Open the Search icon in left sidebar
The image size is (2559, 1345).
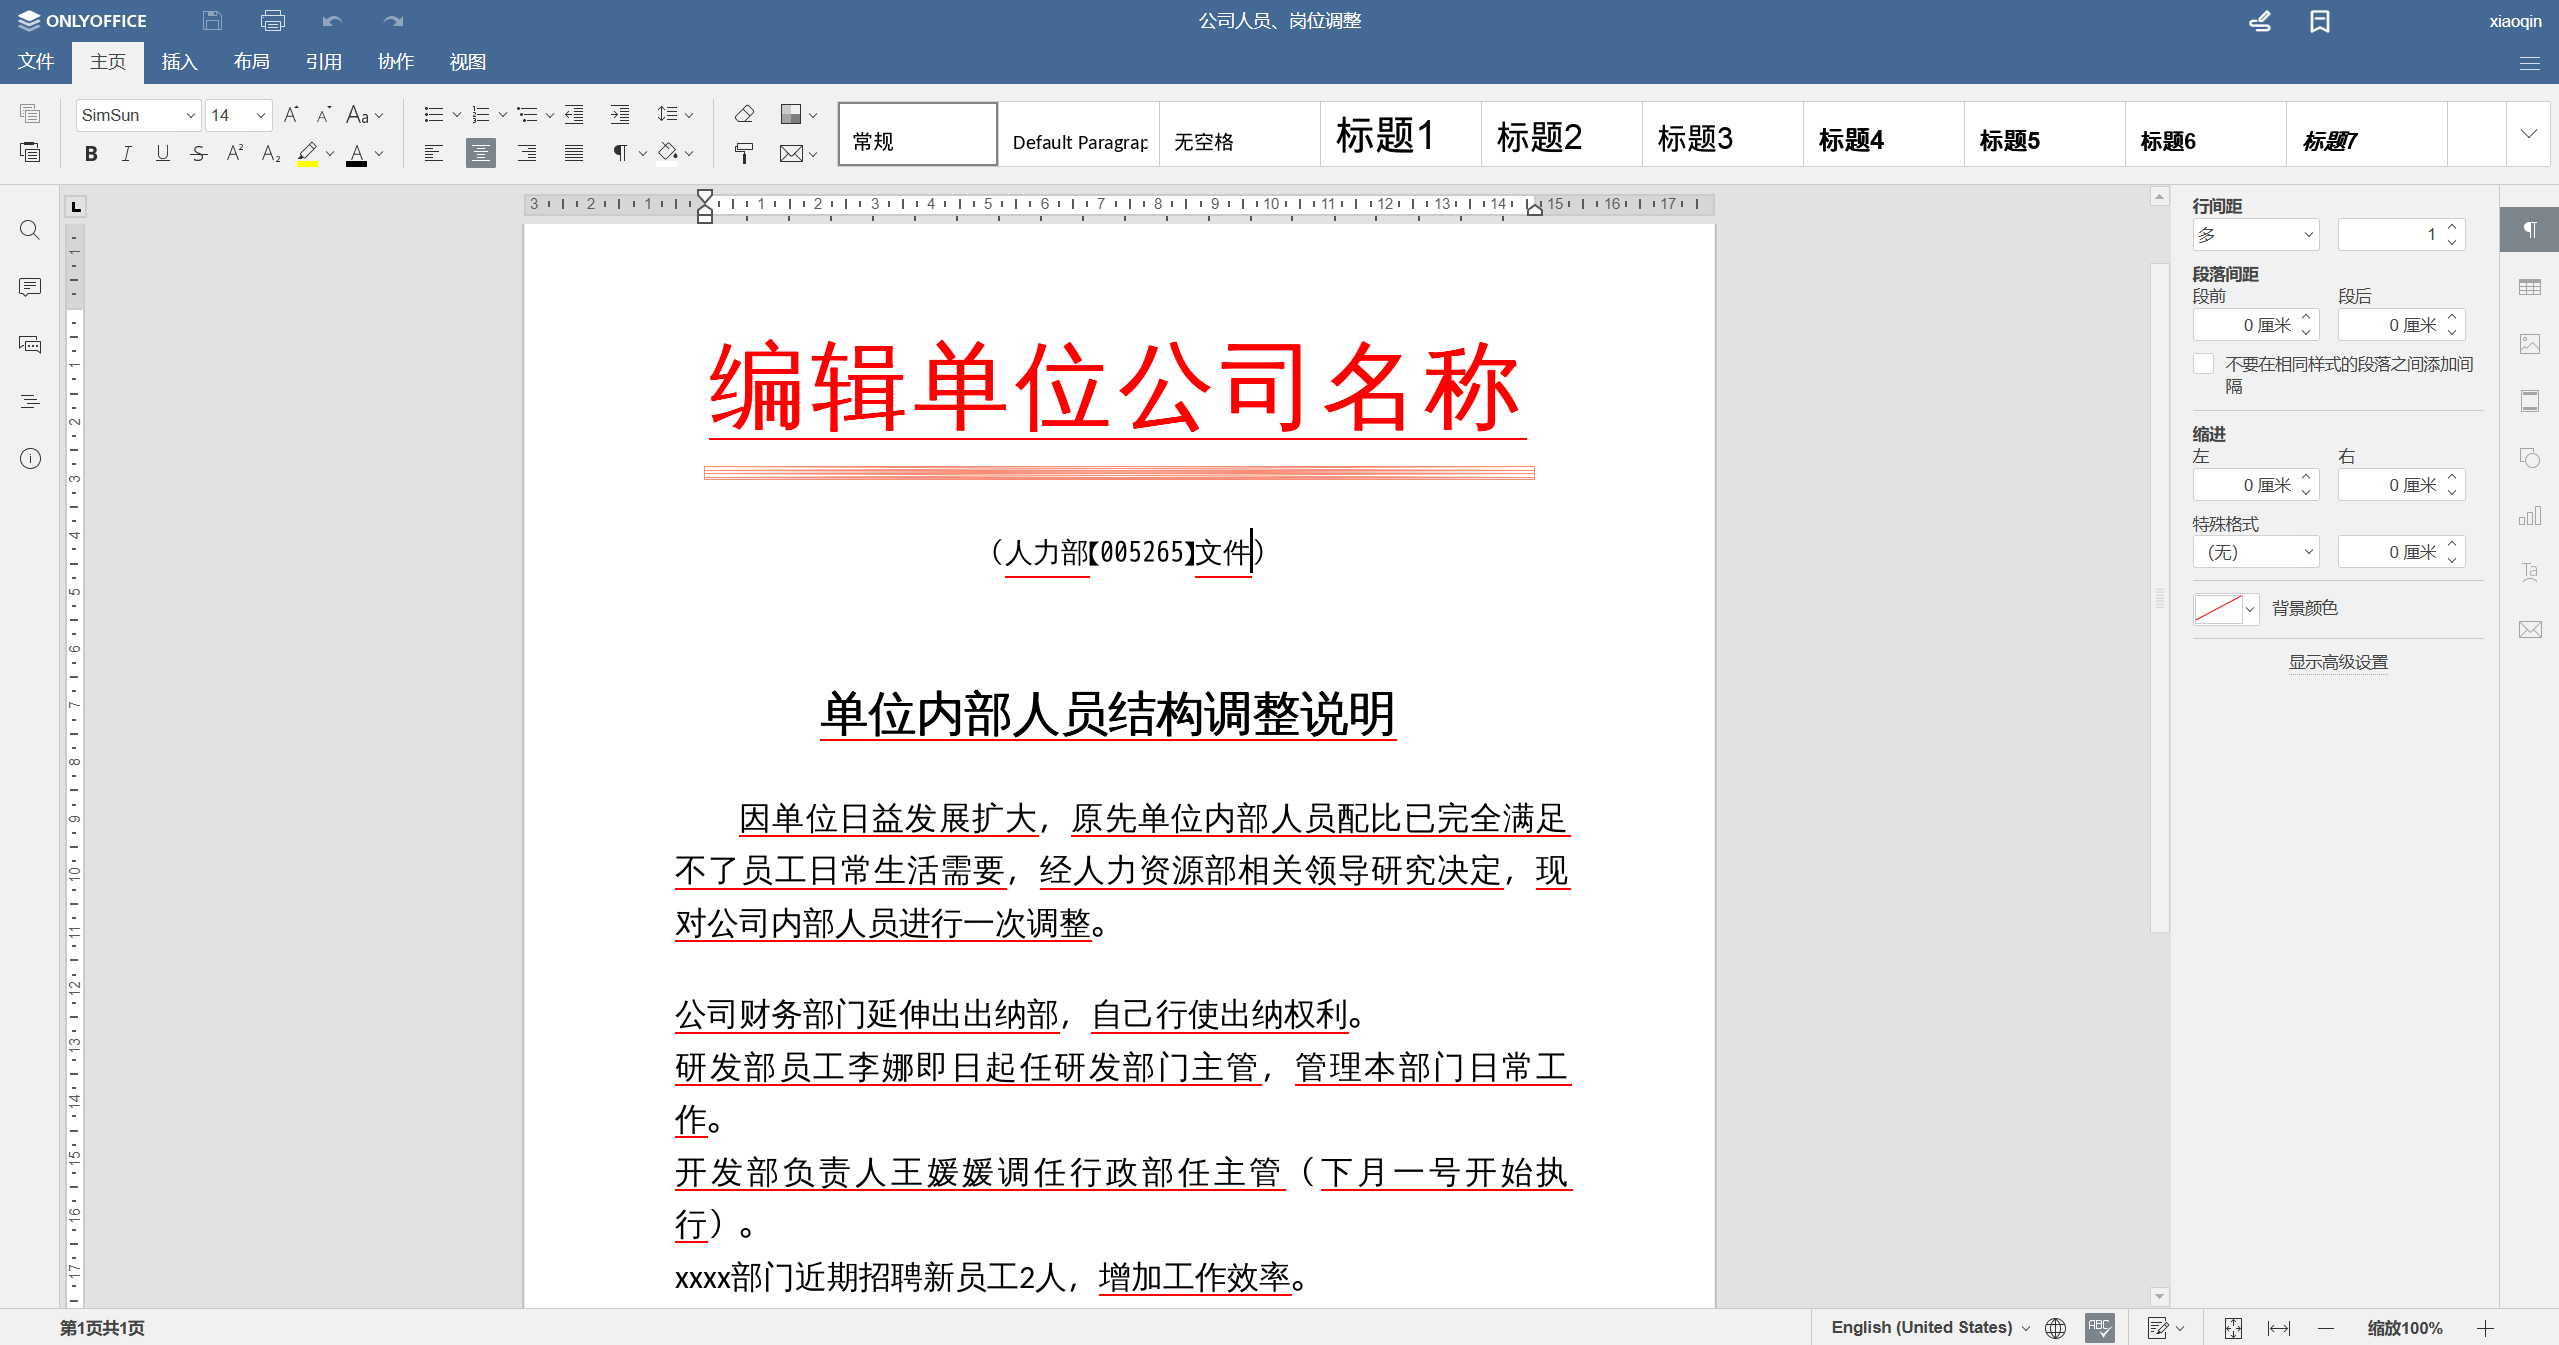point(30,230)
